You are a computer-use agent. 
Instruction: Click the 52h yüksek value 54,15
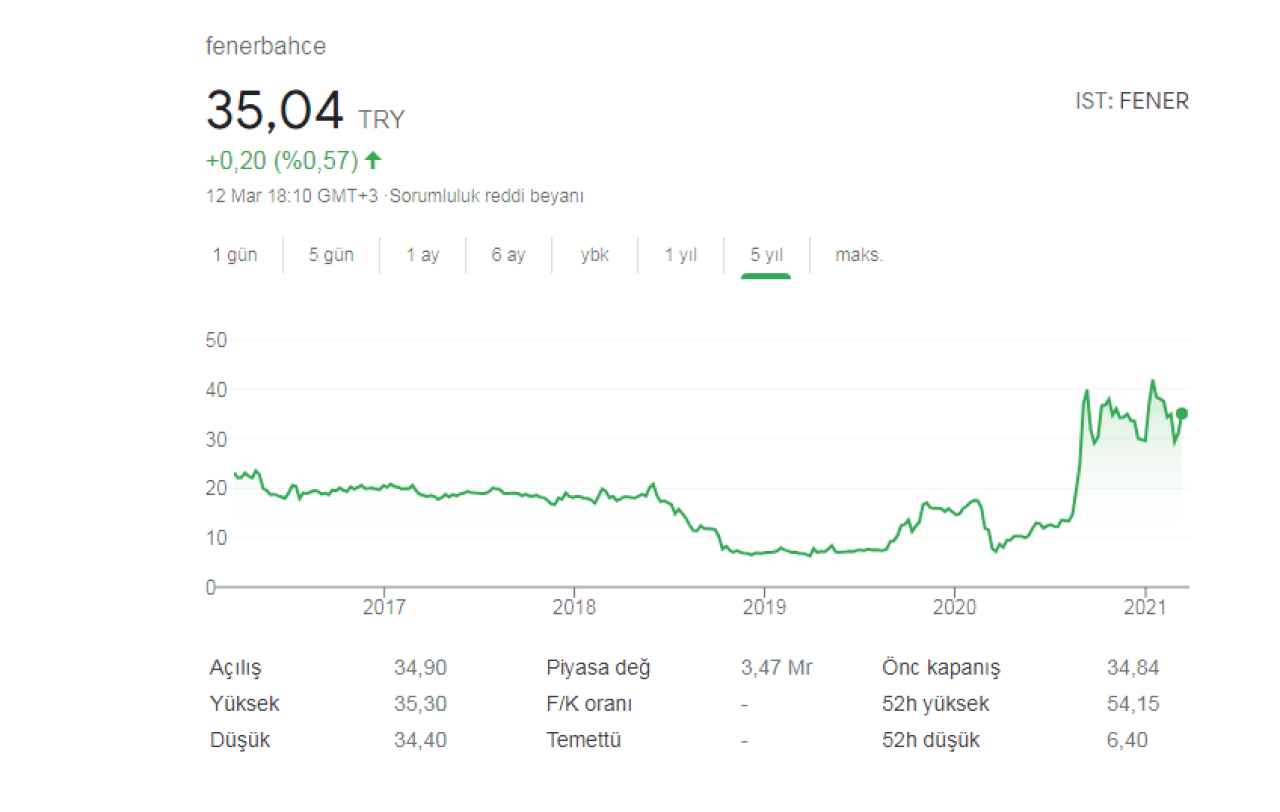pos(1133,704)
